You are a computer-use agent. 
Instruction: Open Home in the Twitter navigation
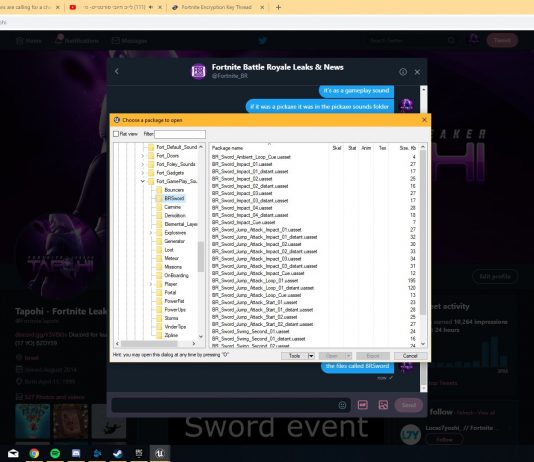[x=29, y=41]
